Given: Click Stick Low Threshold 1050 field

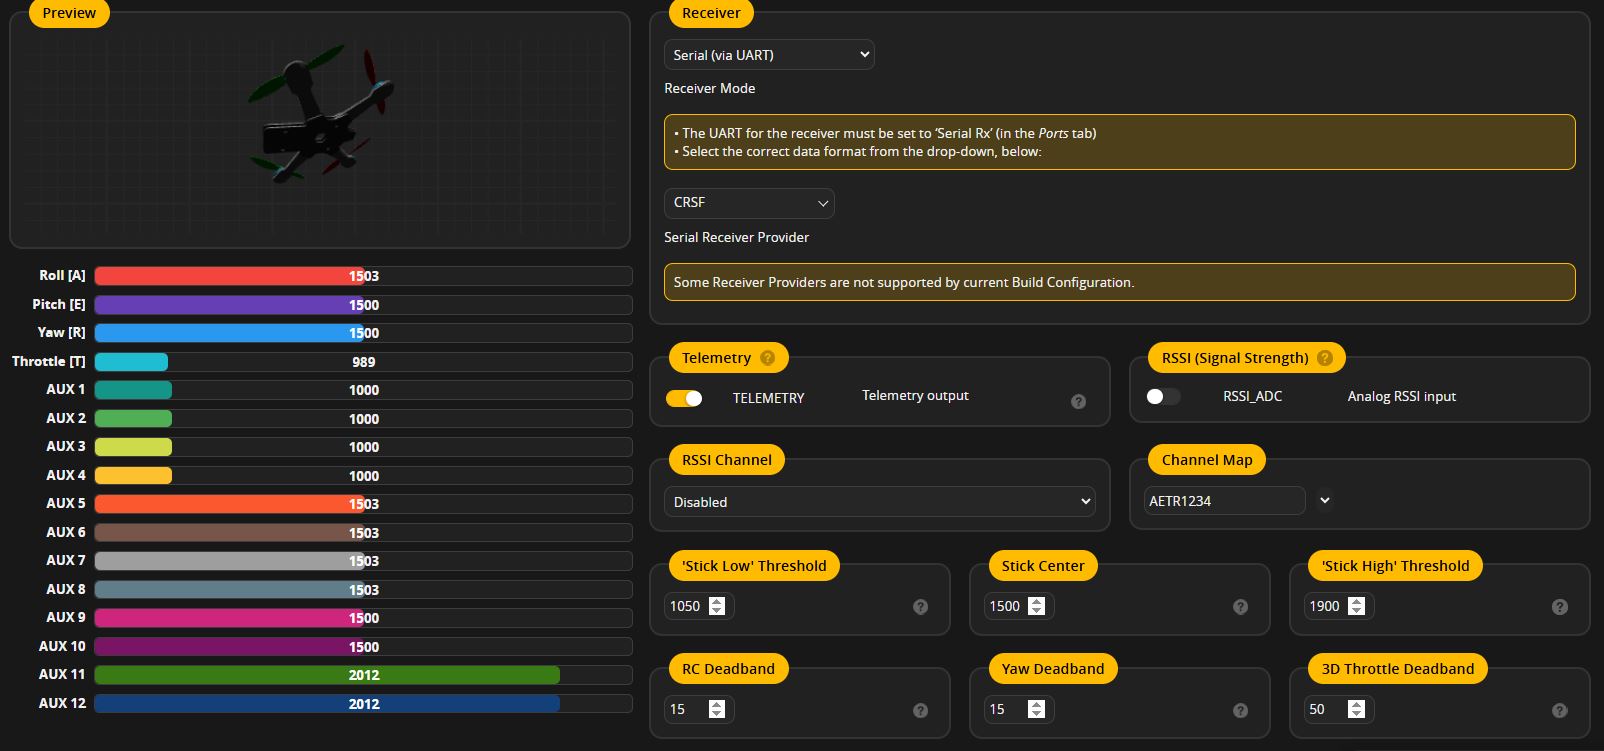Looking at the screenshot, I should click(699, 606).
